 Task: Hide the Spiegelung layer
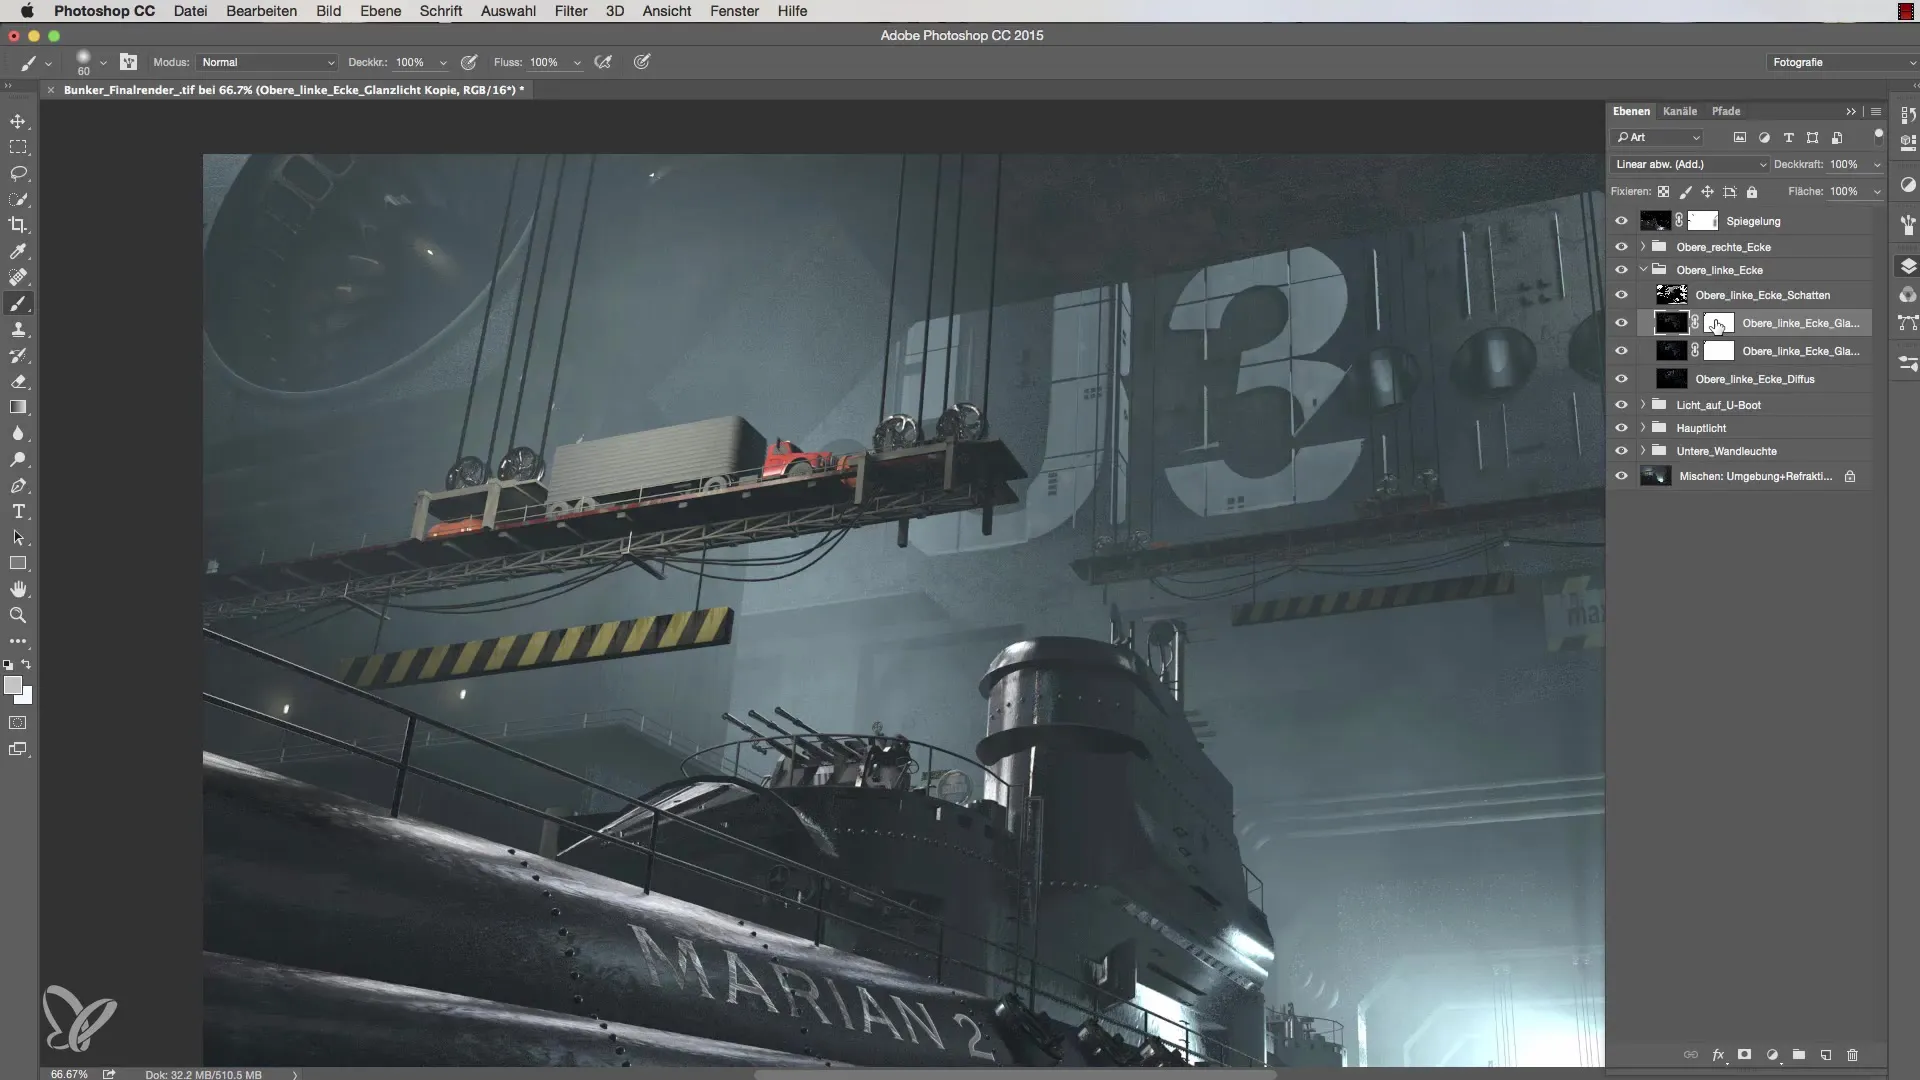click(1621, 221)
